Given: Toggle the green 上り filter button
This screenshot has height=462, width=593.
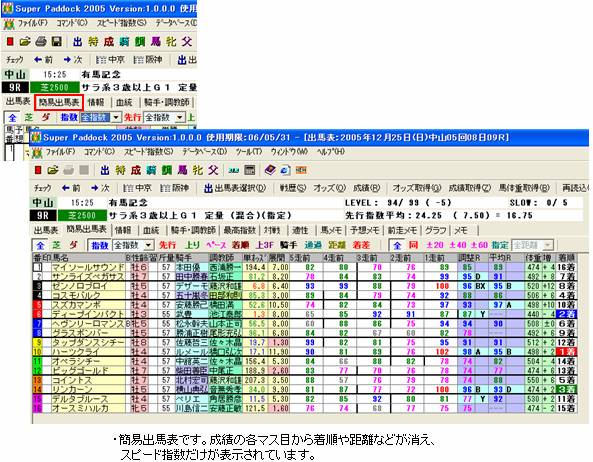Looking at the screenshot, I should [x=192, y=245].
